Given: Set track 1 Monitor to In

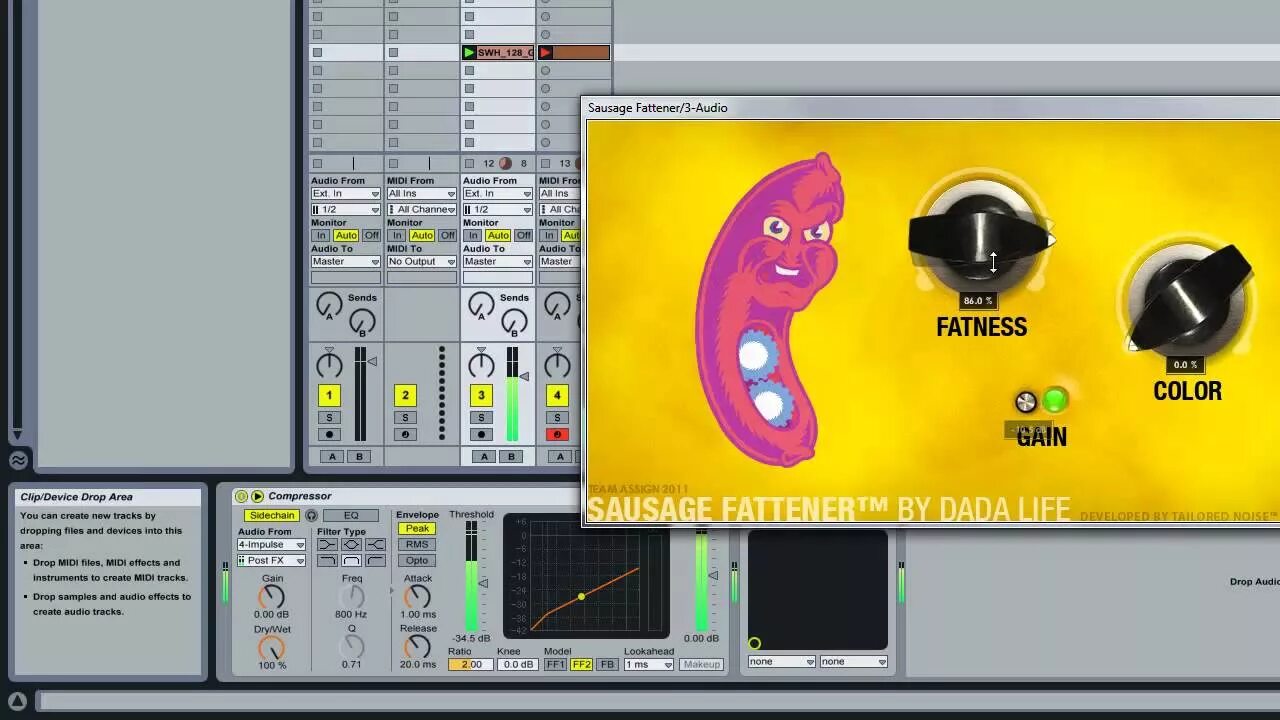Looking at the screenshot, I should 321,236.
